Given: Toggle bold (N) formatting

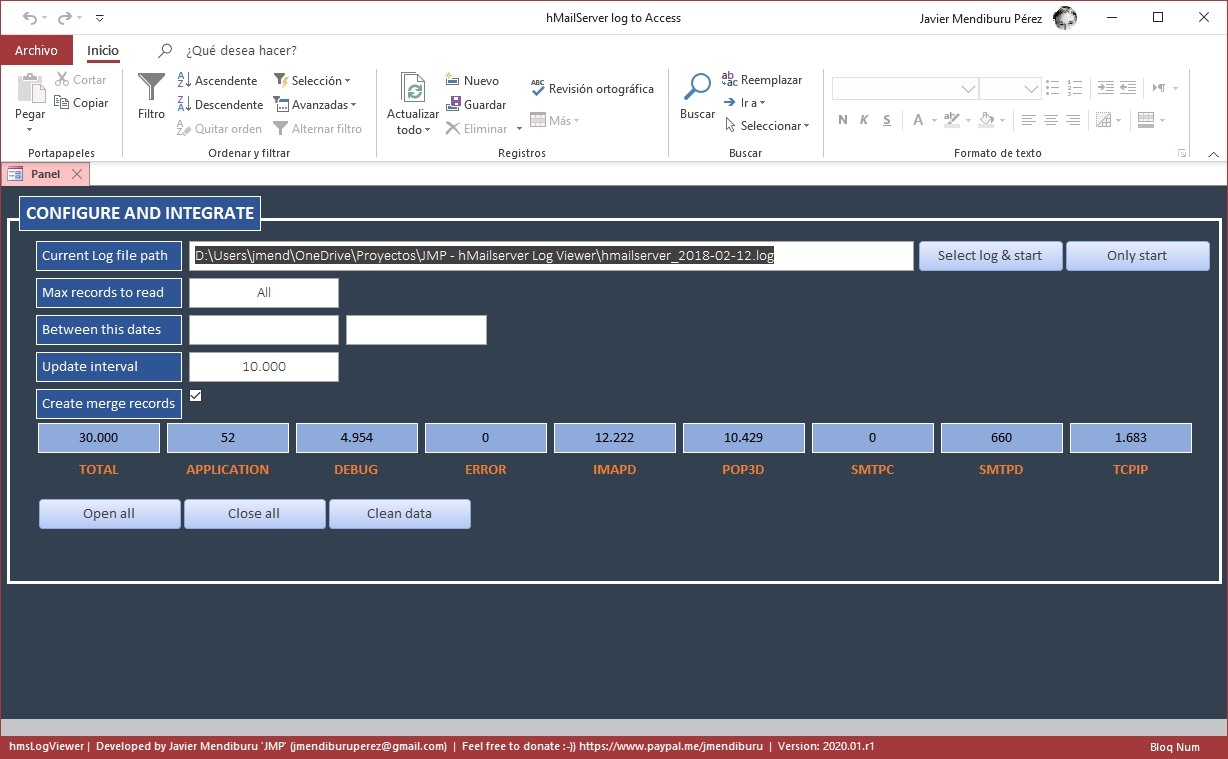Looking at the screenshot, I should click(x=842, y=120).
